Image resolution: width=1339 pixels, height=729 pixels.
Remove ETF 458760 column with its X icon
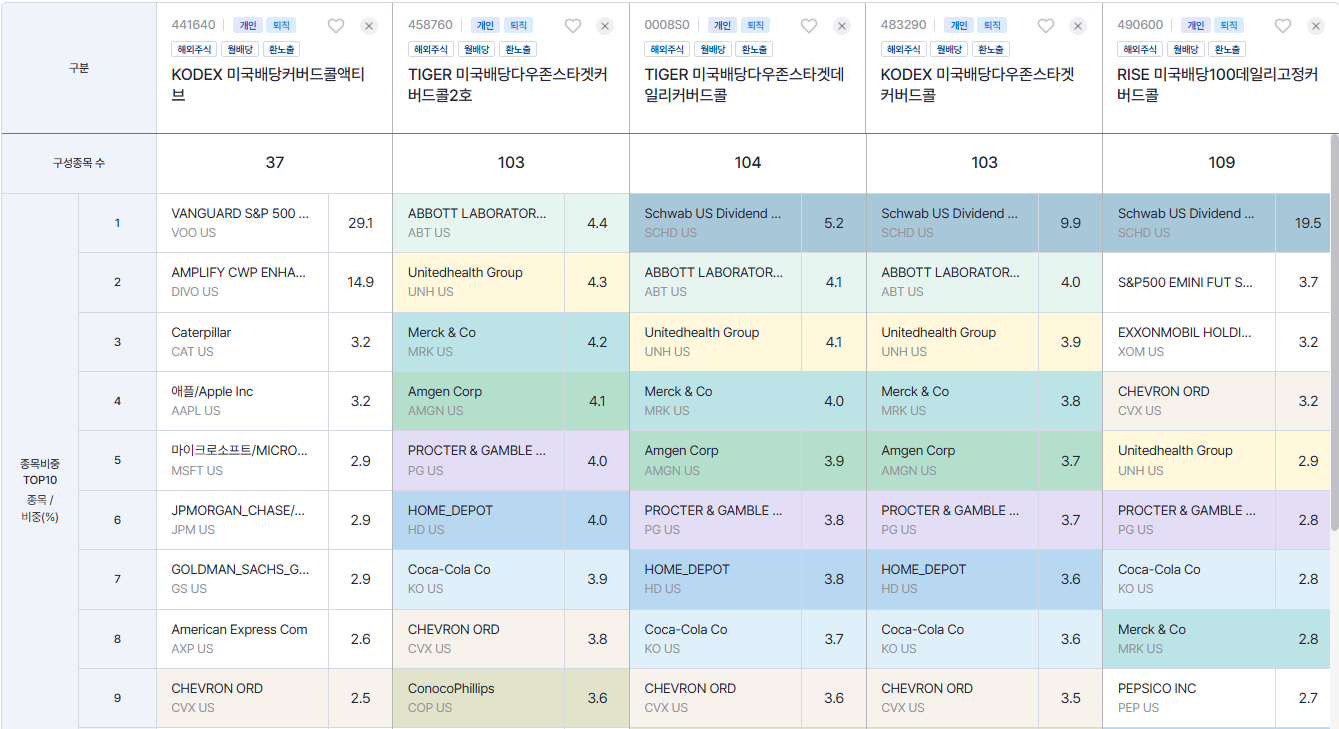[x=605, y=26]
